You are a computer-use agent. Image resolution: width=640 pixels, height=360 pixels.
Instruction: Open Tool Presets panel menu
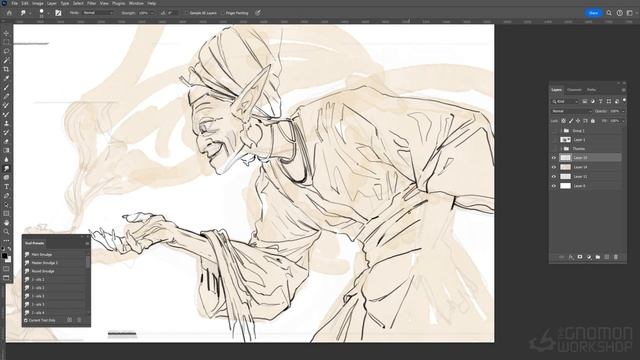pyautogui.click(x=87, y=243)
